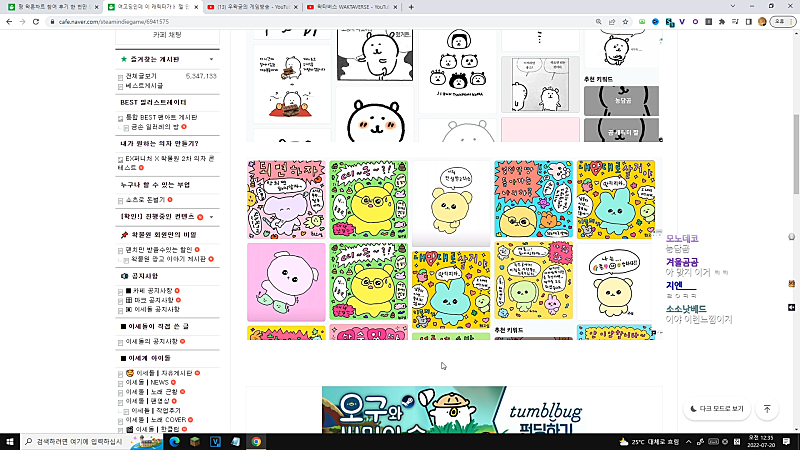Click the 소소낫베드 chat username
This screenshot has width=800, height=450.
pyautogui.click(x=686, y=309)
